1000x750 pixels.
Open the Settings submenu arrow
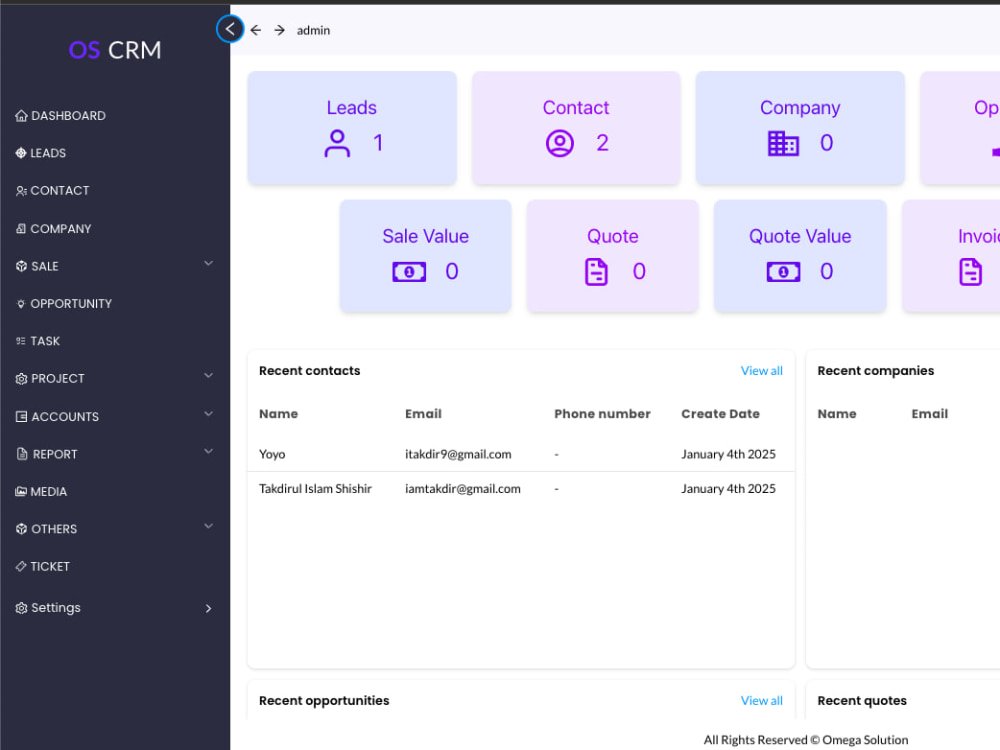click(x=209, y=608)
